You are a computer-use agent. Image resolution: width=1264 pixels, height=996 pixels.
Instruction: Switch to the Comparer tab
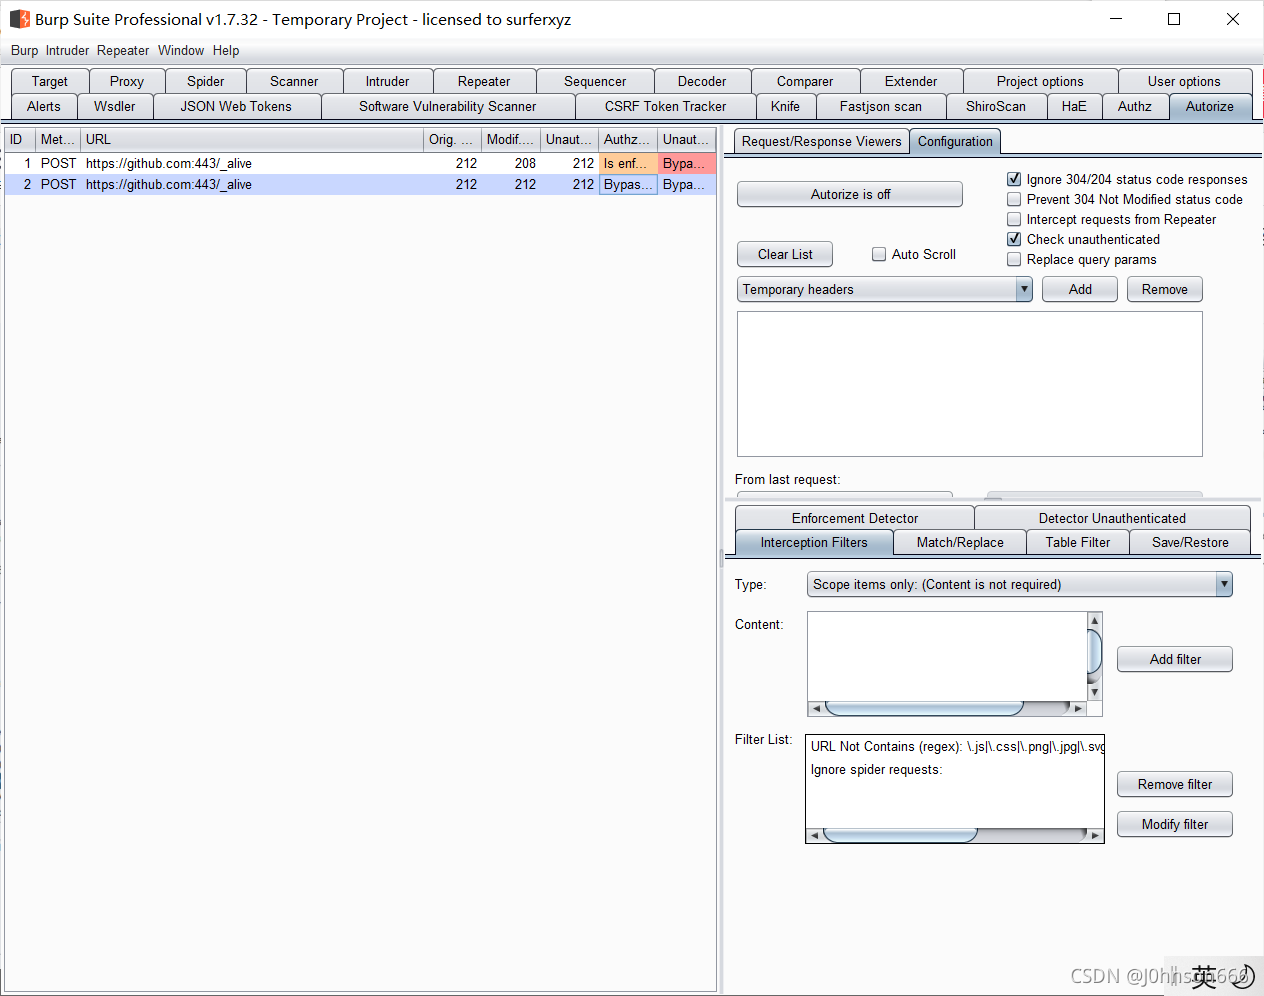(805, 81)
